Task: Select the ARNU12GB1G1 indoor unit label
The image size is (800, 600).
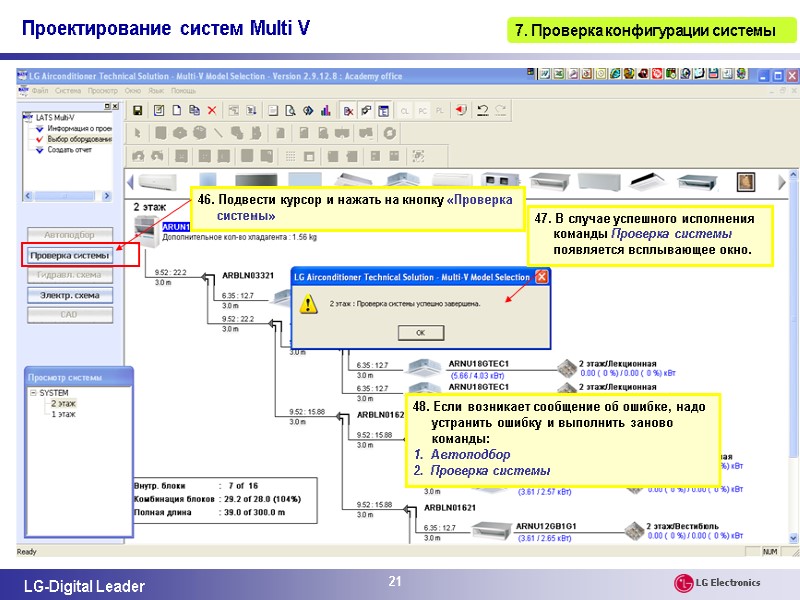Action: point(545,526)
